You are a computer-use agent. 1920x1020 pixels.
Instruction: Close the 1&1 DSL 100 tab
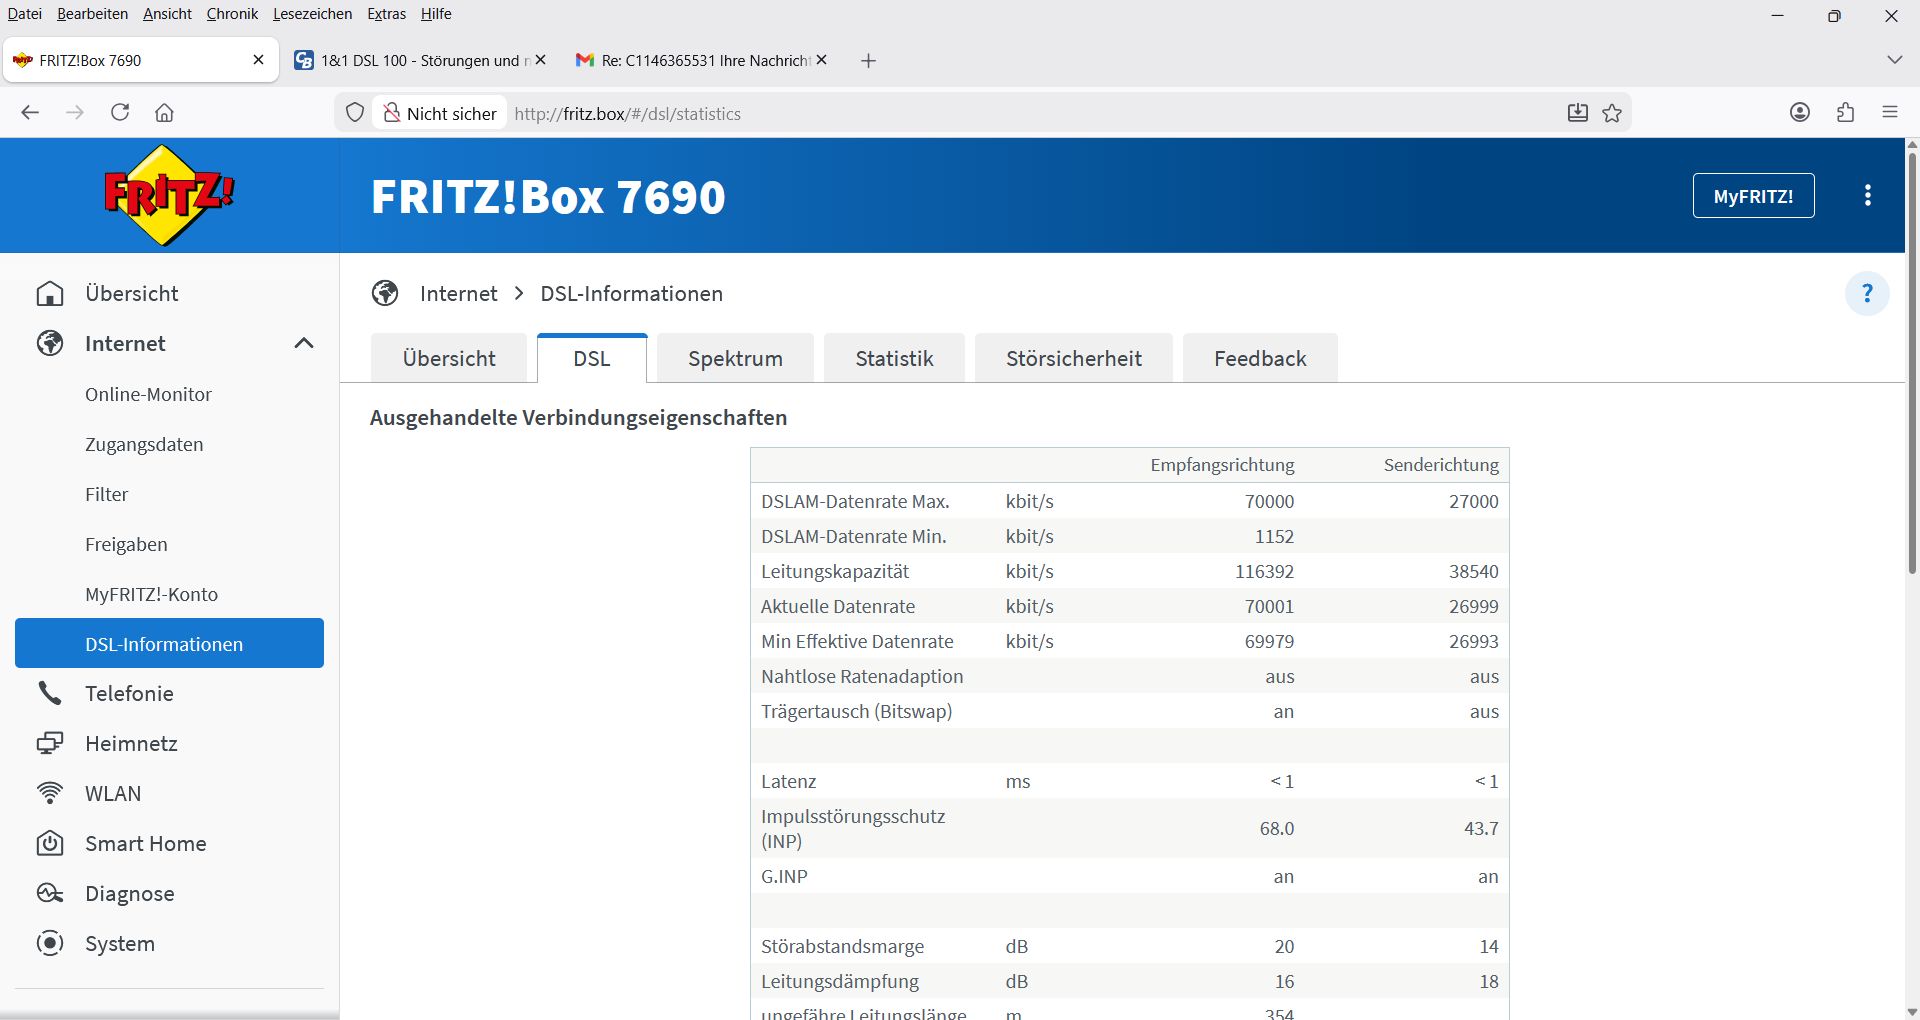click(541, 60)
